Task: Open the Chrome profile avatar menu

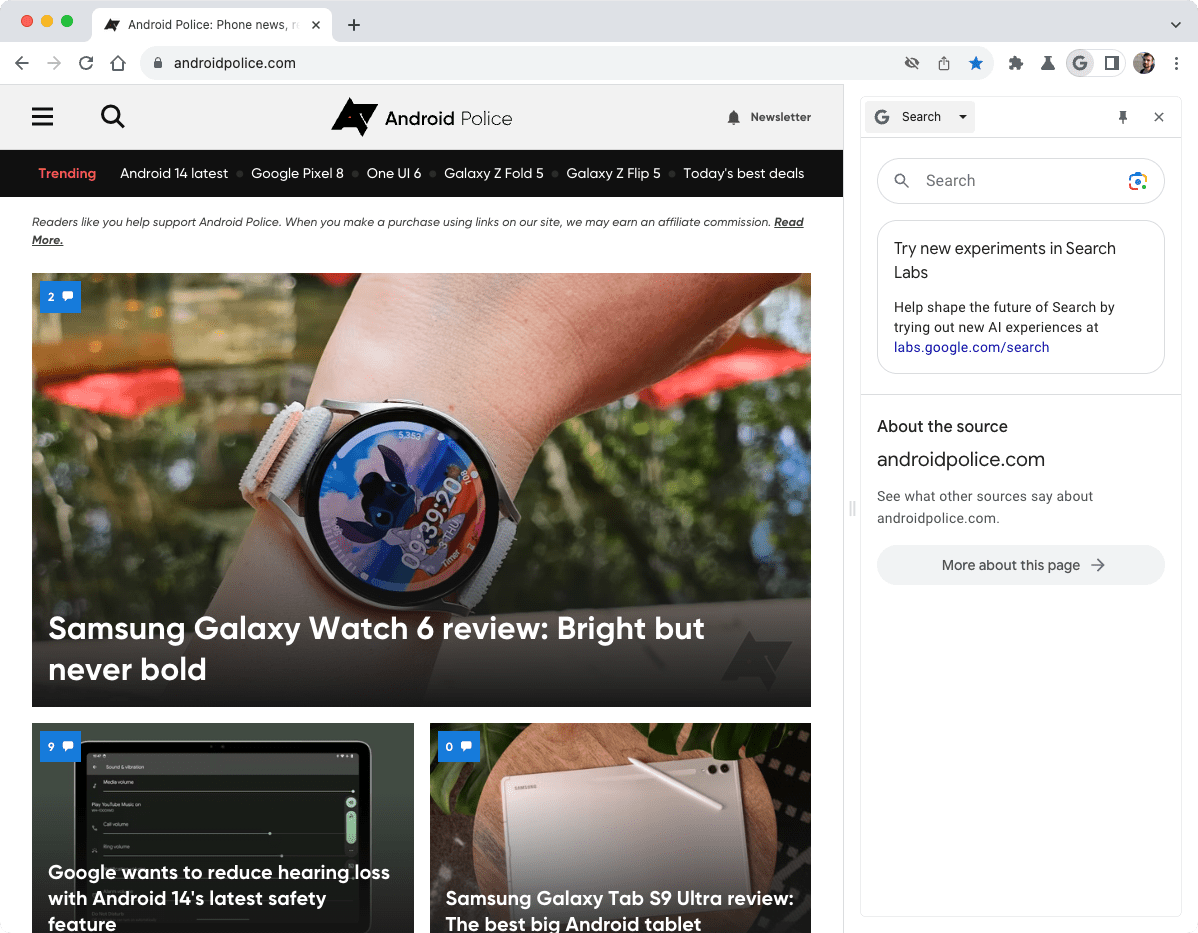Action: (1144, 63)
